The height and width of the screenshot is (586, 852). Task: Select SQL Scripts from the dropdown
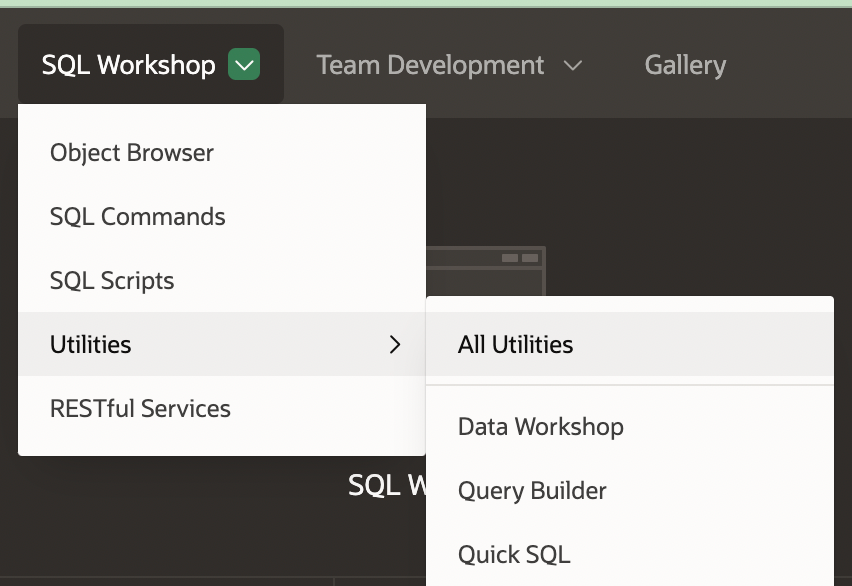(x=112, y=280)
